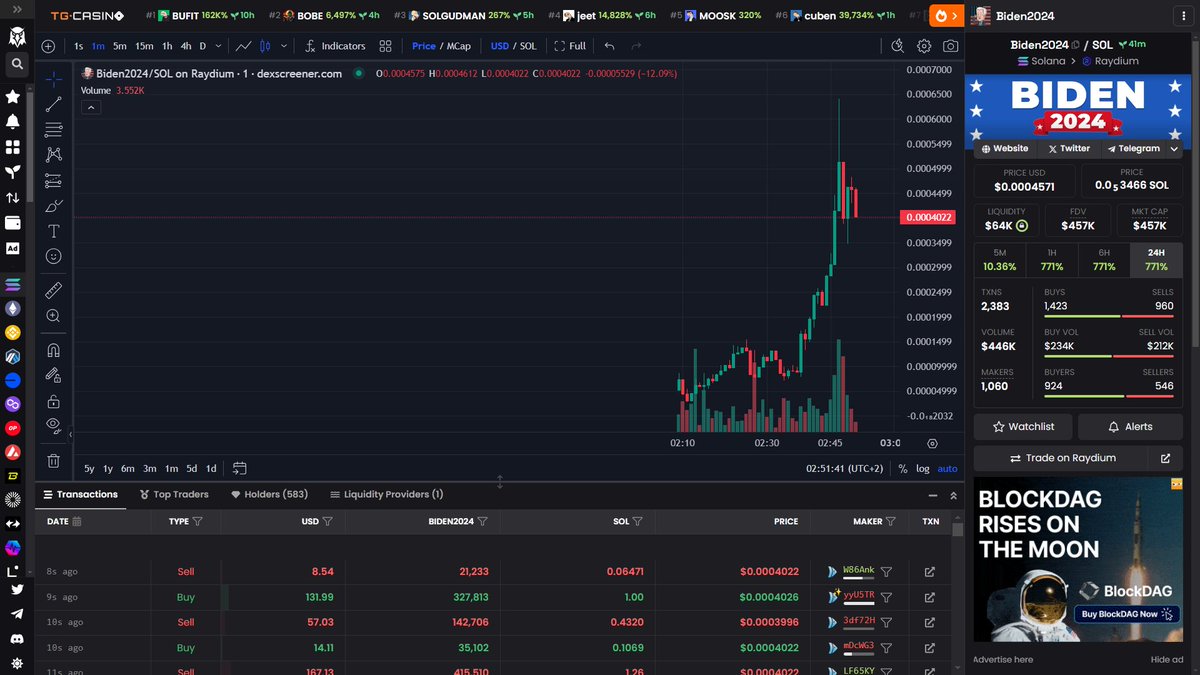Toggle stay in drawing mode
1200x675 pixels.
click(x=54, y=376)
